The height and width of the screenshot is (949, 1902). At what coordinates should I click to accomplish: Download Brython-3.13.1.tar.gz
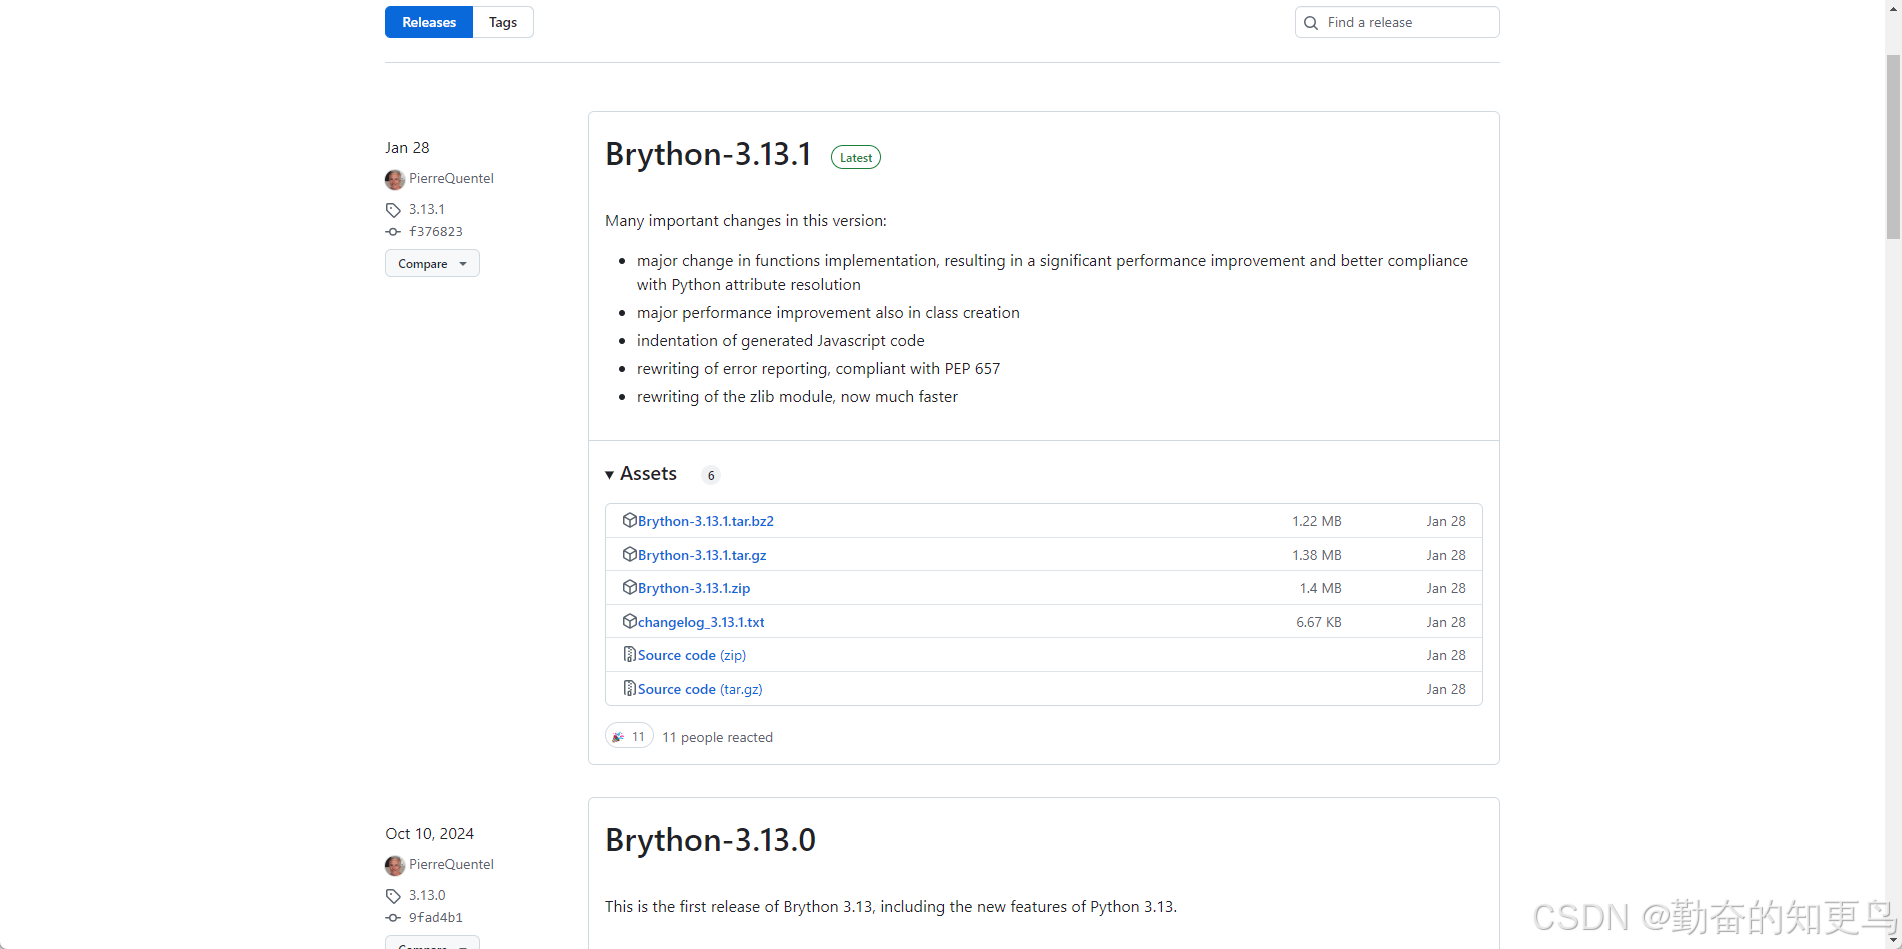[x=702, y=555]
